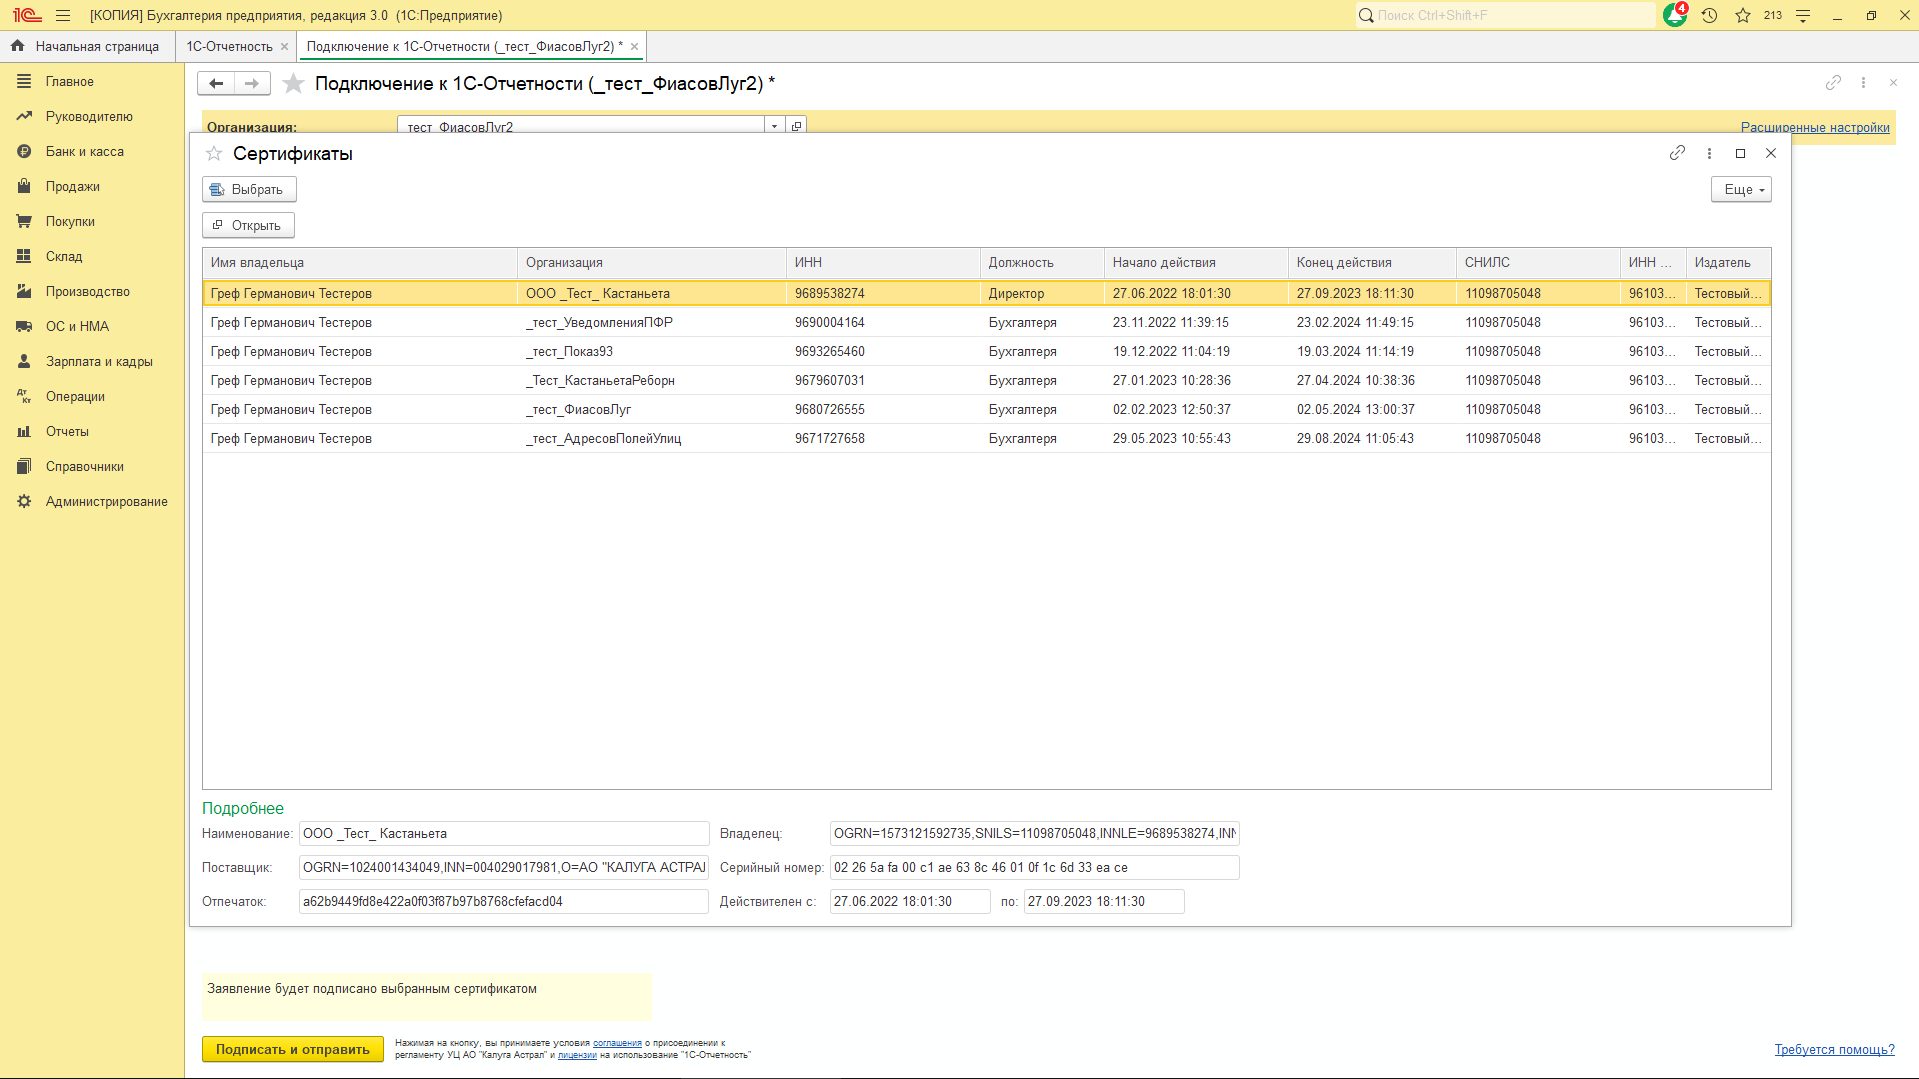1919x1079 pixels.
Task: Open Руководителю section in sidebar
Action: click(x=89, y=116)
